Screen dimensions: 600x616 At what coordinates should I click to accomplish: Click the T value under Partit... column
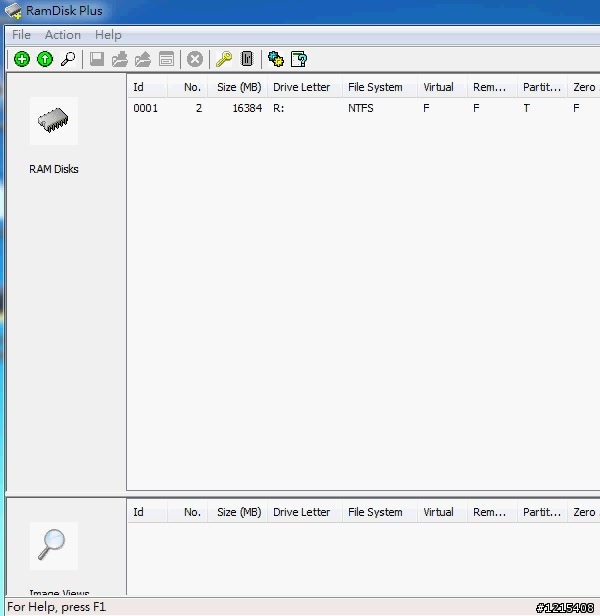[527, 108]
